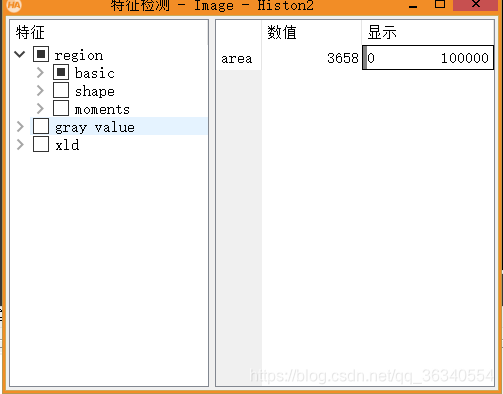This screenshot has height=394, width=503.
Task: Select the gray value tree label
Action: (x=95, y=127)
